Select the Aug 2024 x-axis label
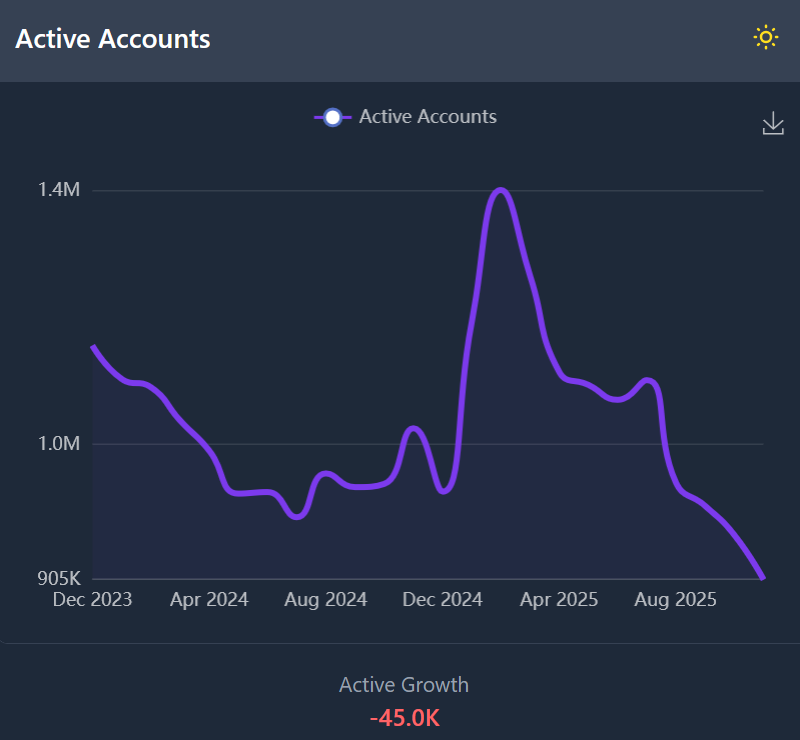This screenshot has width=800, height=740. [x=325, y=600]
